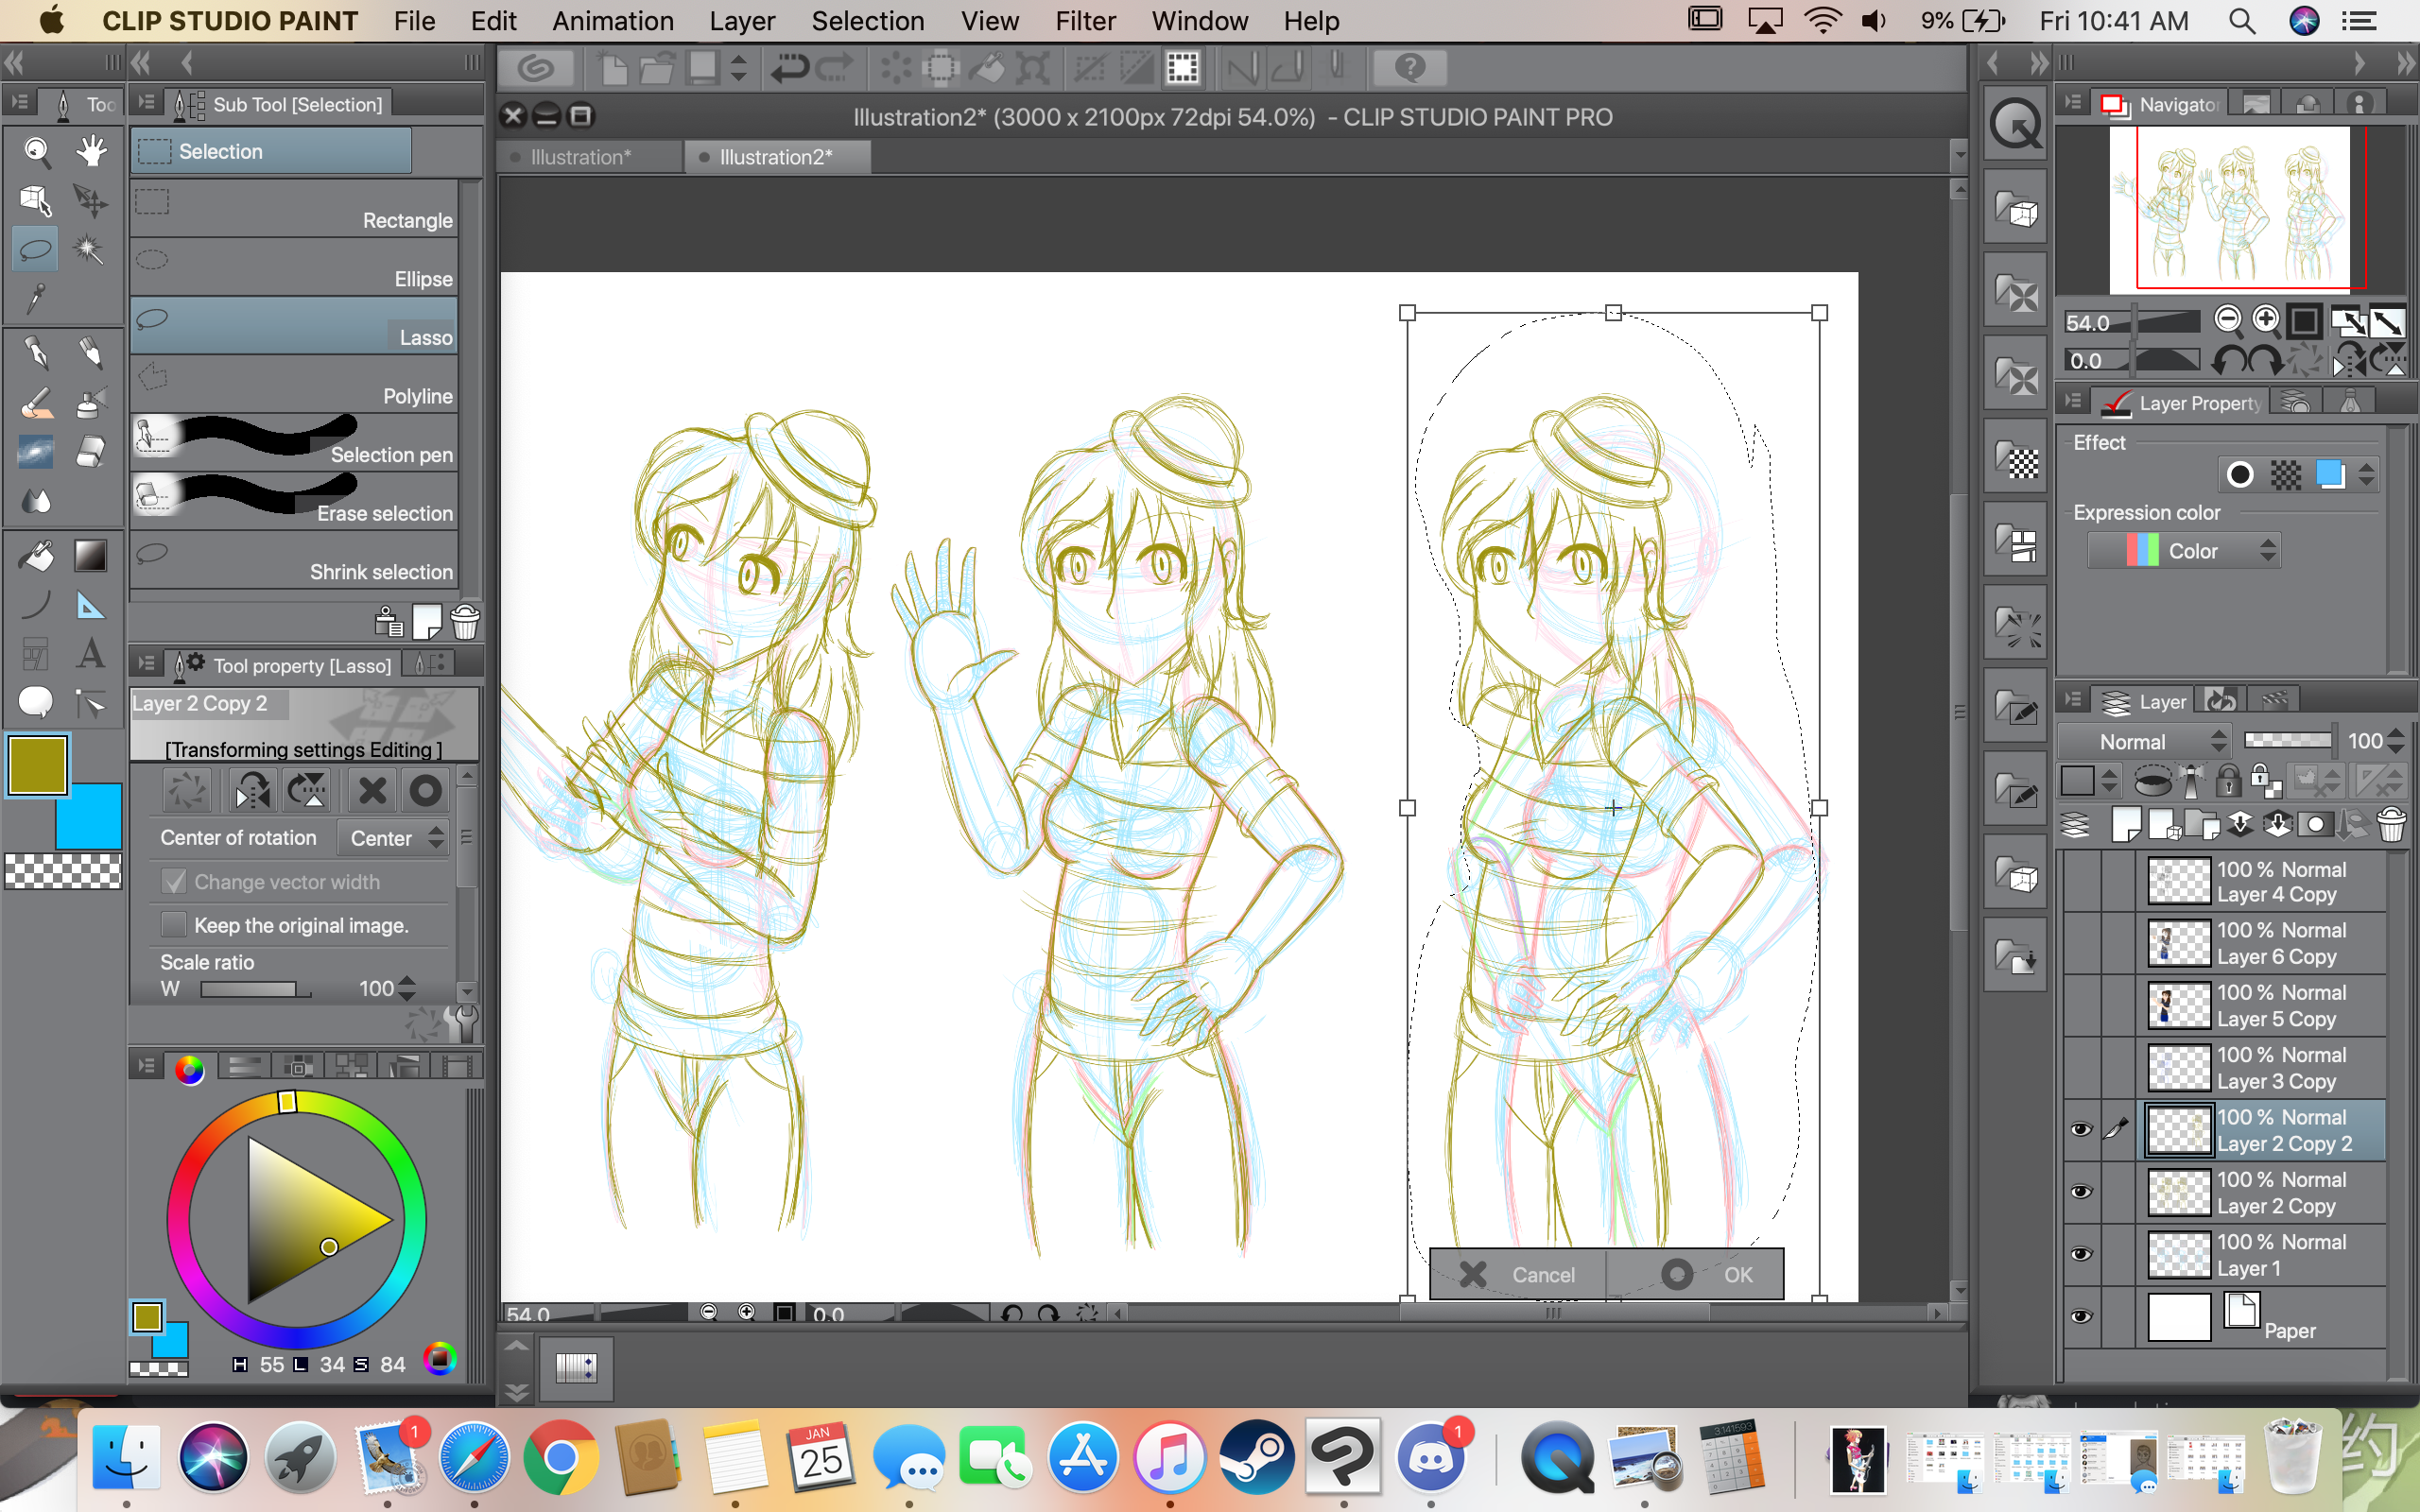
Task: Click Zoom in button in Navigator
Action: 2266,319
